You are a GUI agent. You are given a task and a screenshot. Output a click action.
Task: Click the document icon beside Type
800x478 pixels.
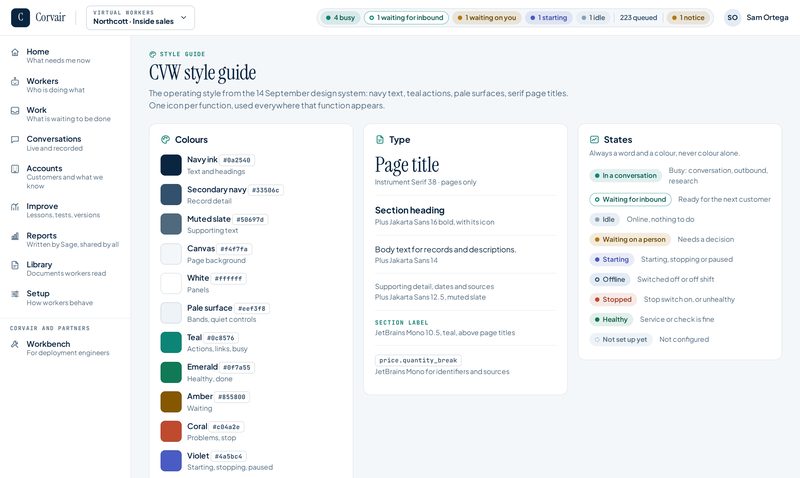pyautogui.click(x=380, y=139)
